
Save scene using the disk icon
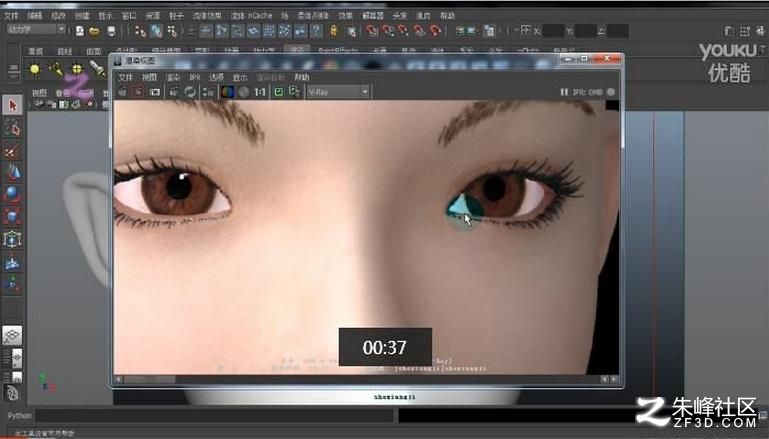tap(111, 31)
